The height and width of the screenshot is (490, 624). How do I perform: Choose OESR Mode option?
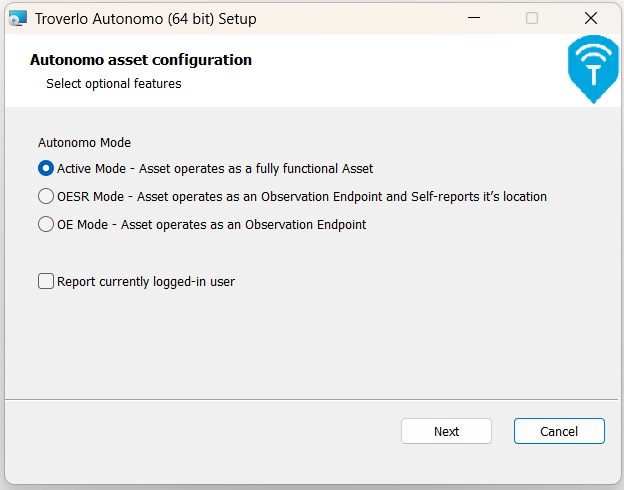46,196
